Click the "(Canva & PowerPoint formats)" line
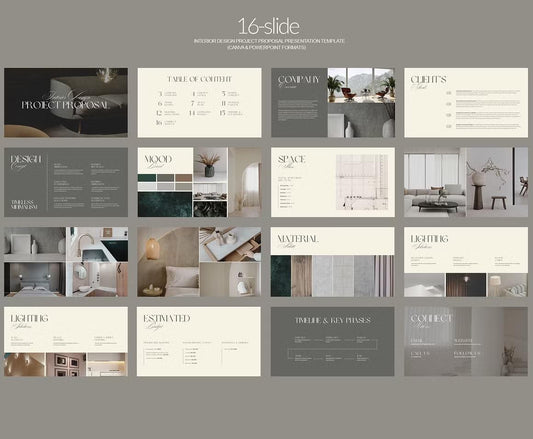The height and width of the screenshot is (439, 533). pos(266,47)
